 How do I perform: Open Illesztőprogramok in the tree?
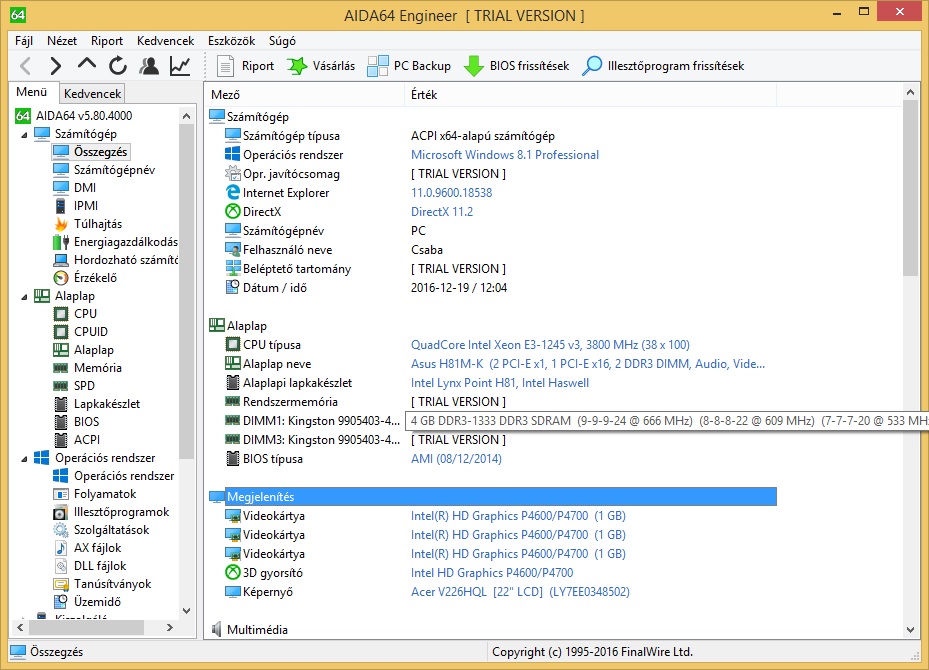coord(121,512)
